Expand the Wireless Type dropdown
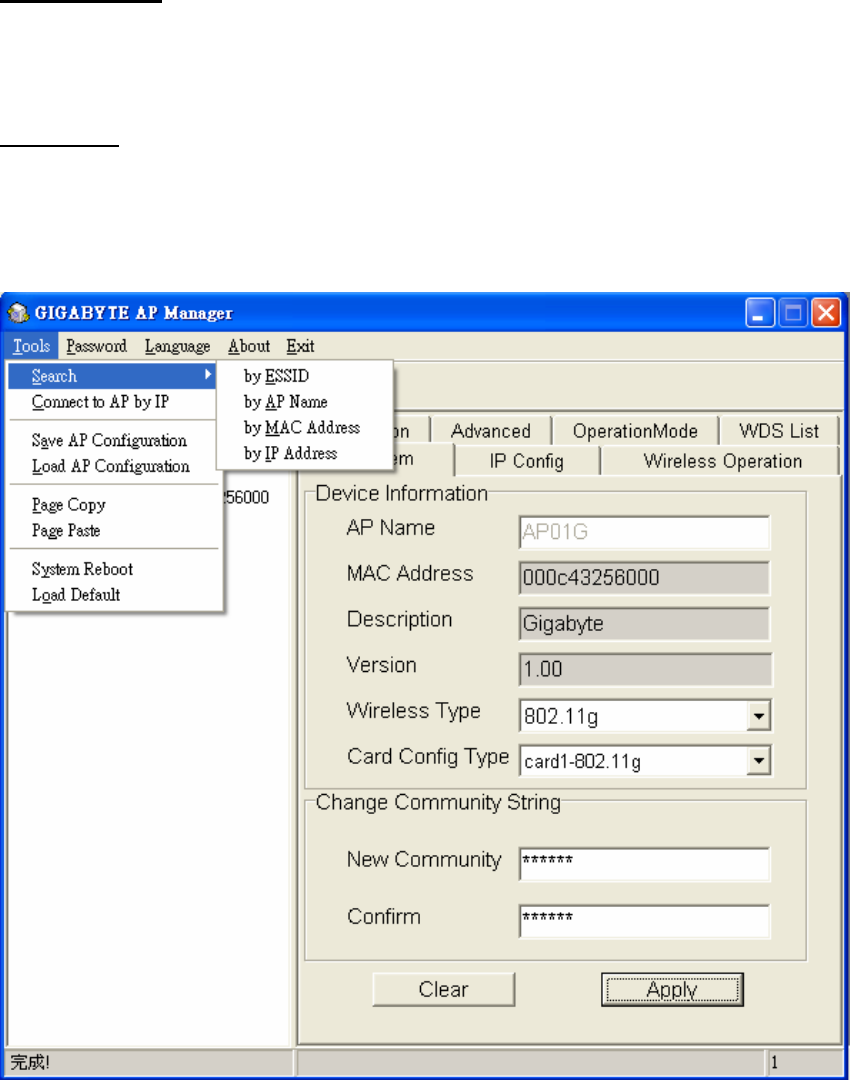850x1080 pixels. tap(758, 716)
